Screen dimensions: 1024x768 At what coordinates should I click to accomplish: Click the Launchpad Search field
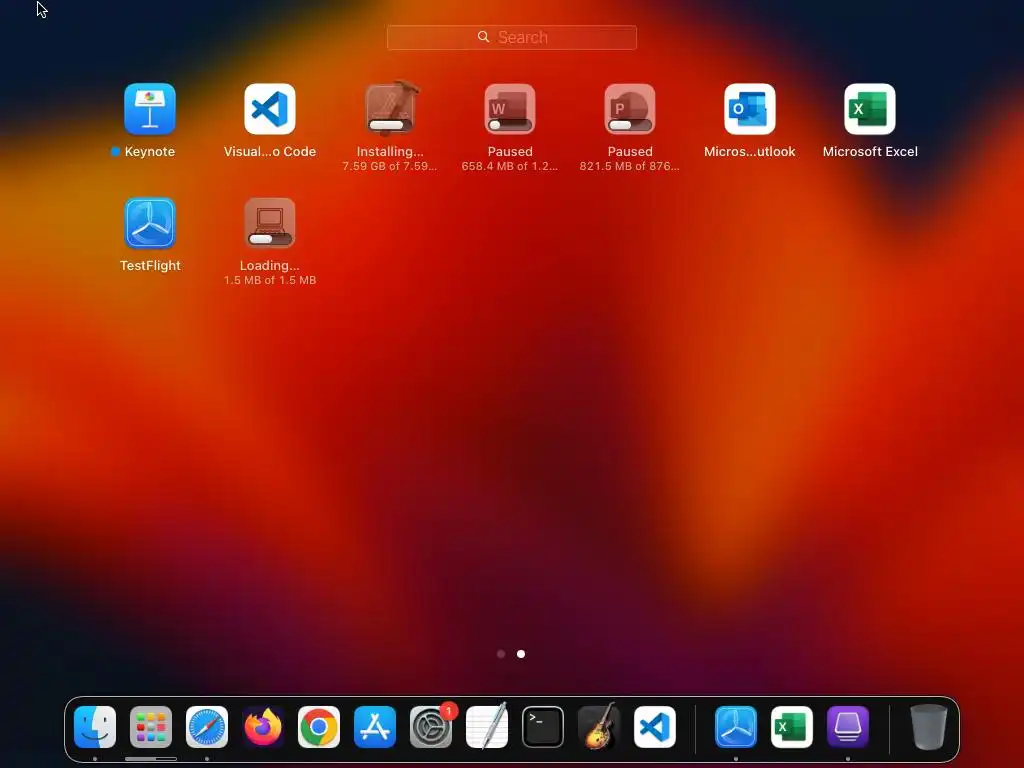tap(512, 37)
